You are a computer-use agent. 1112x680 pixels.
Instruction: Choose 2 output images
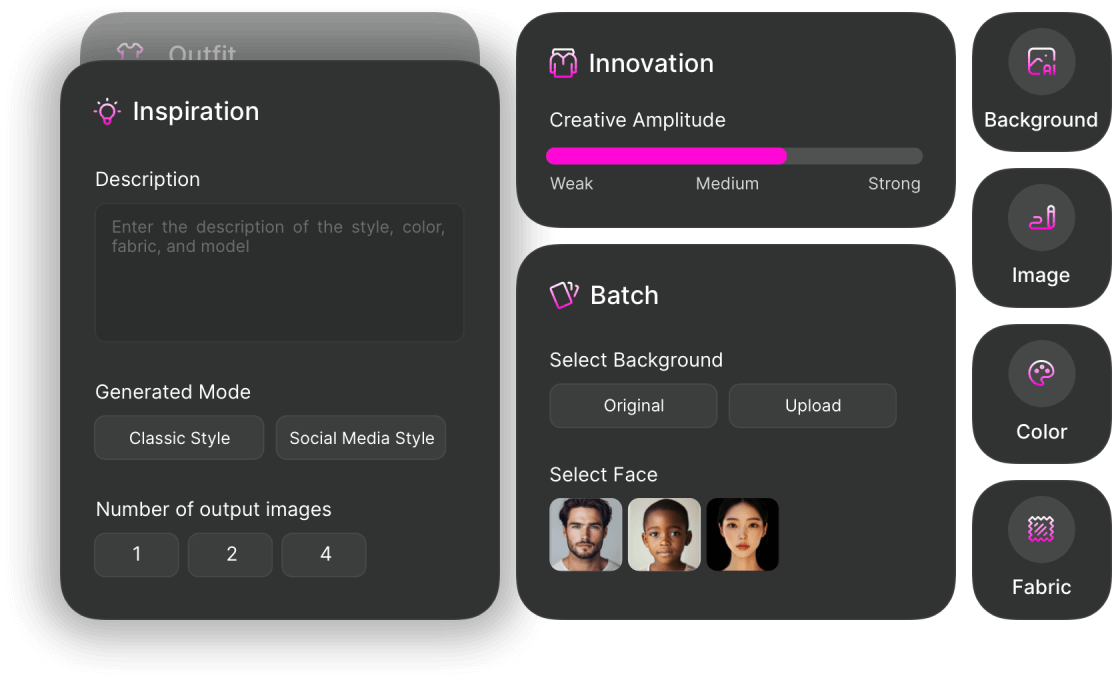[231, 555]
